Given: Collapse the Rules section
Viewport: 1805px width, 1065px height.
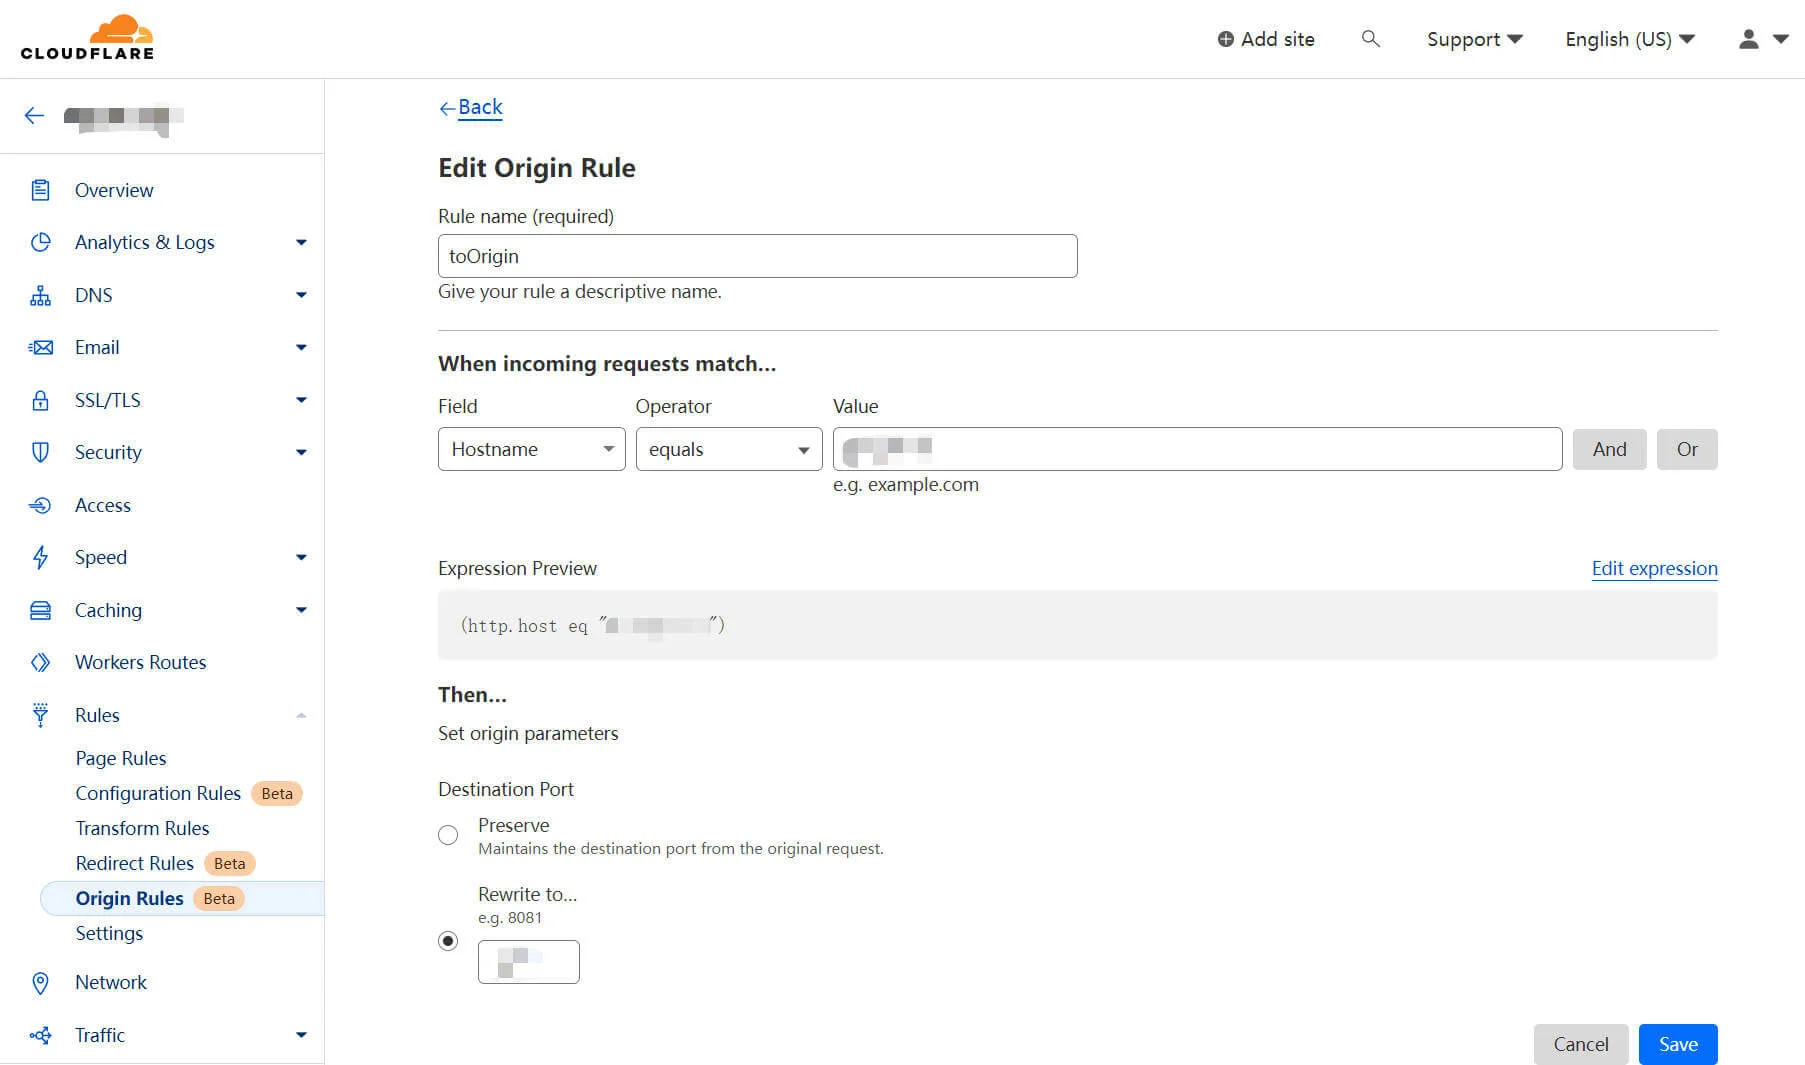Looking at the screenshot, I should click(x=301, y=715).
